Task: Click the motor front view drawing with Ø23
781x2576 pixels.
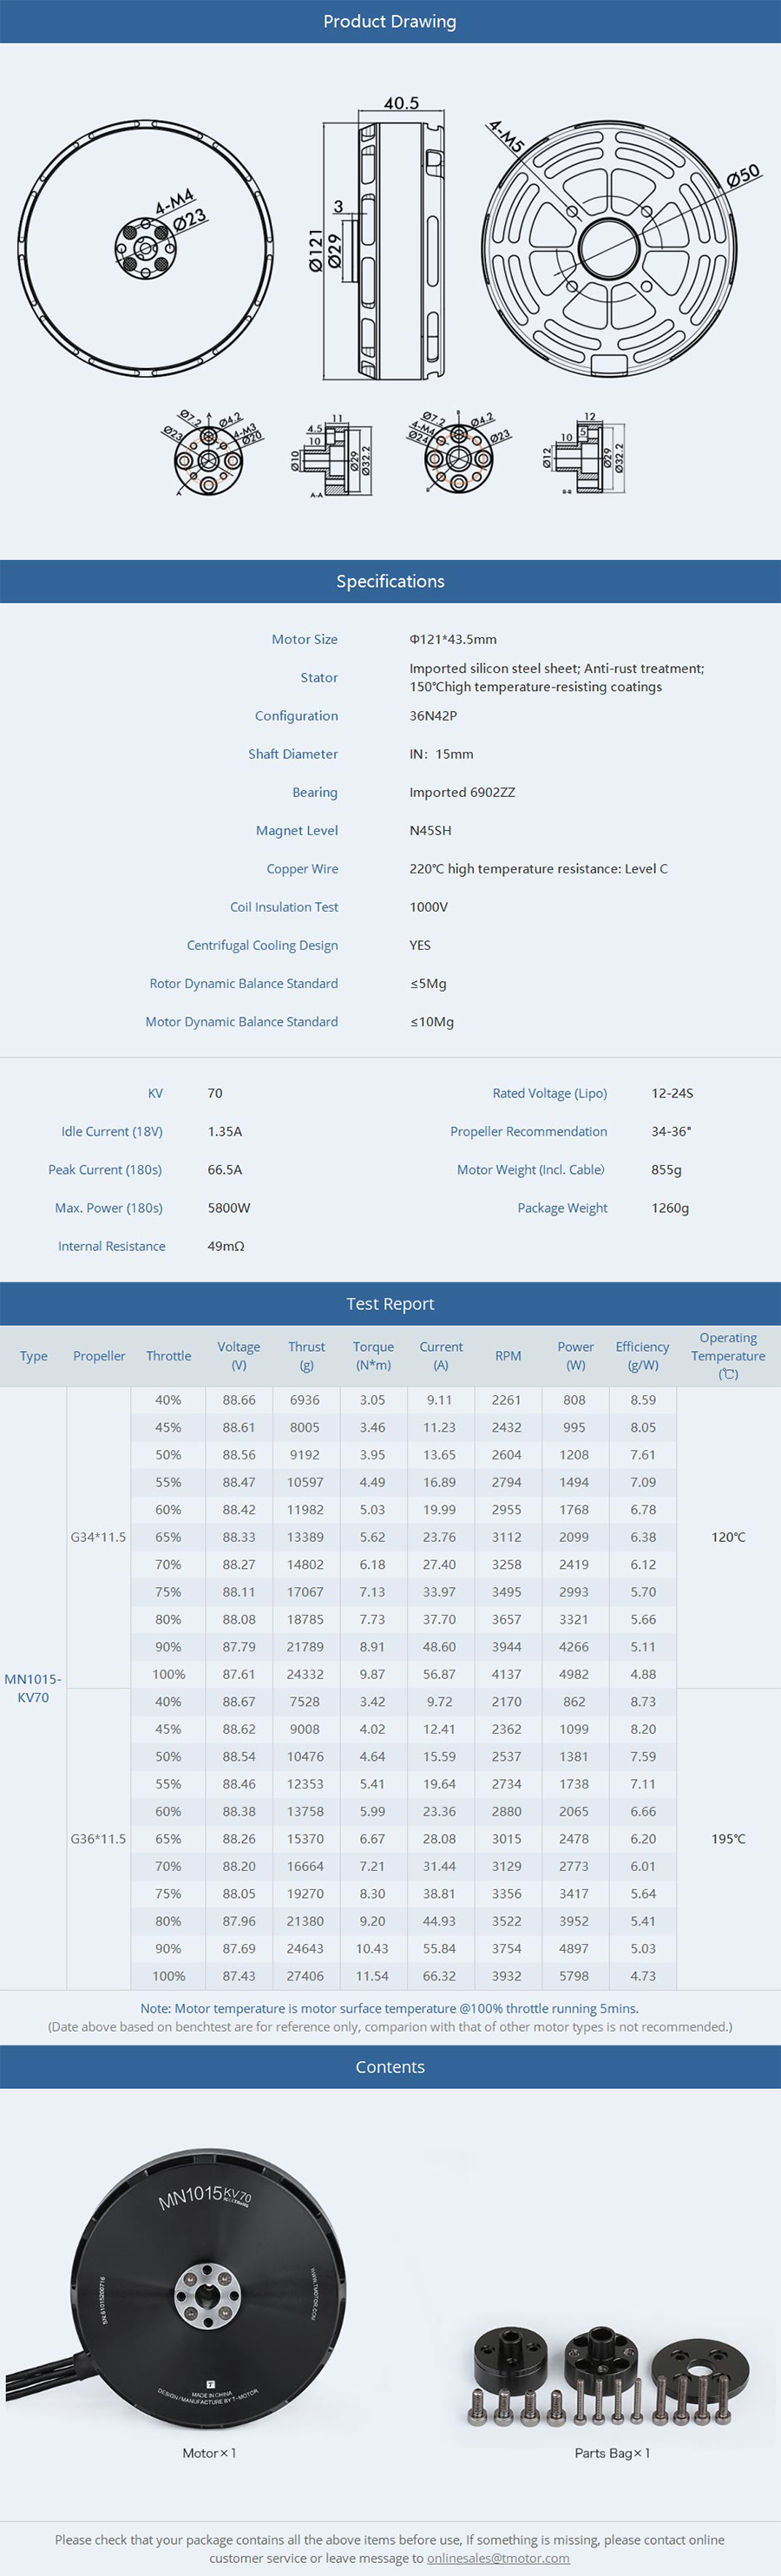Action: click(145, 248)
